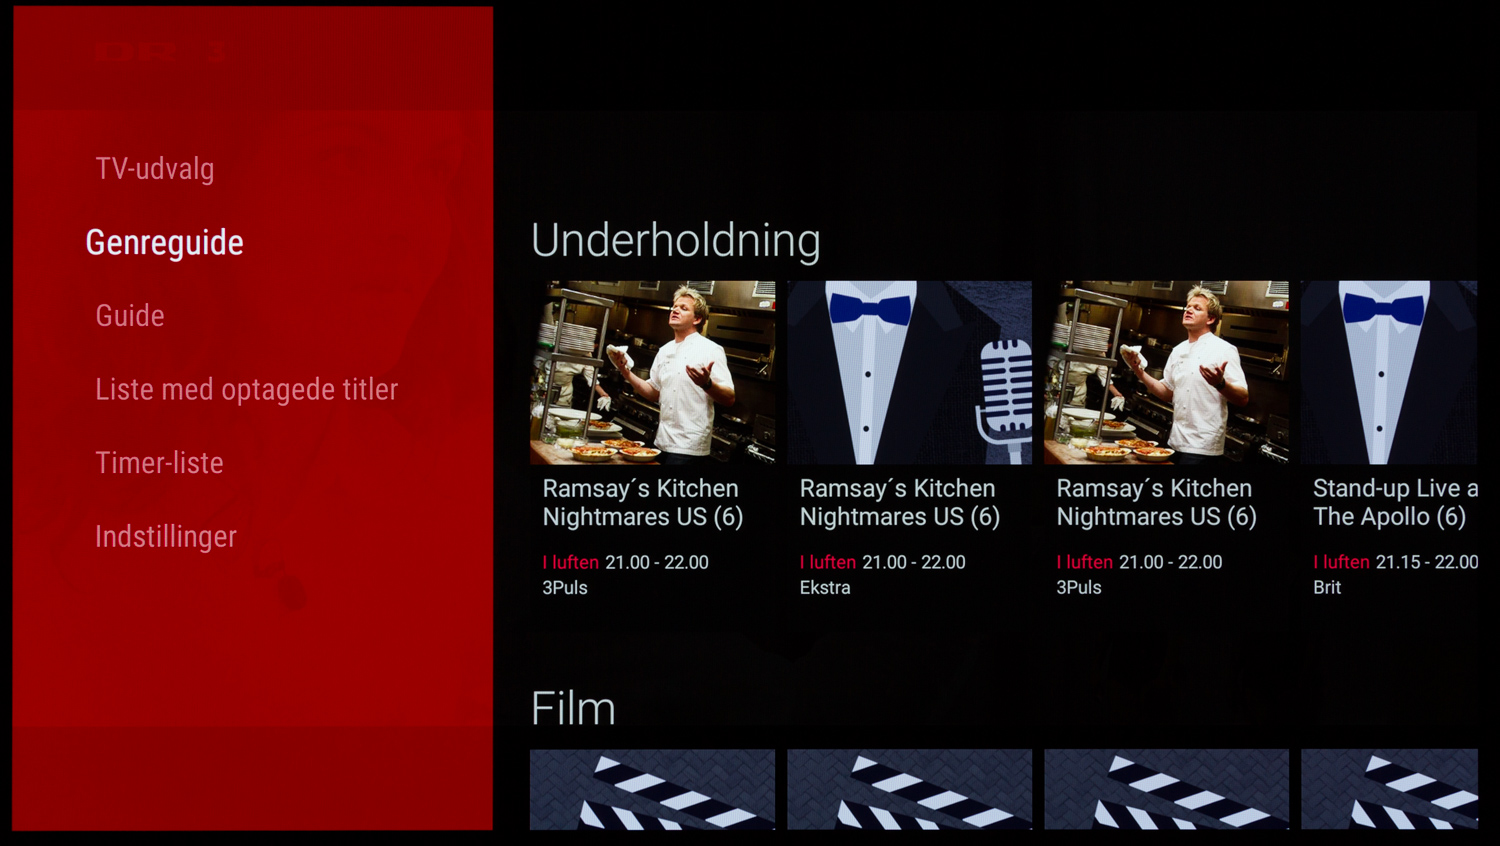The width and height of the screenshot is (1500, 846).
Task: Go to Guide in the sidebar
Action: pos(130,316)
